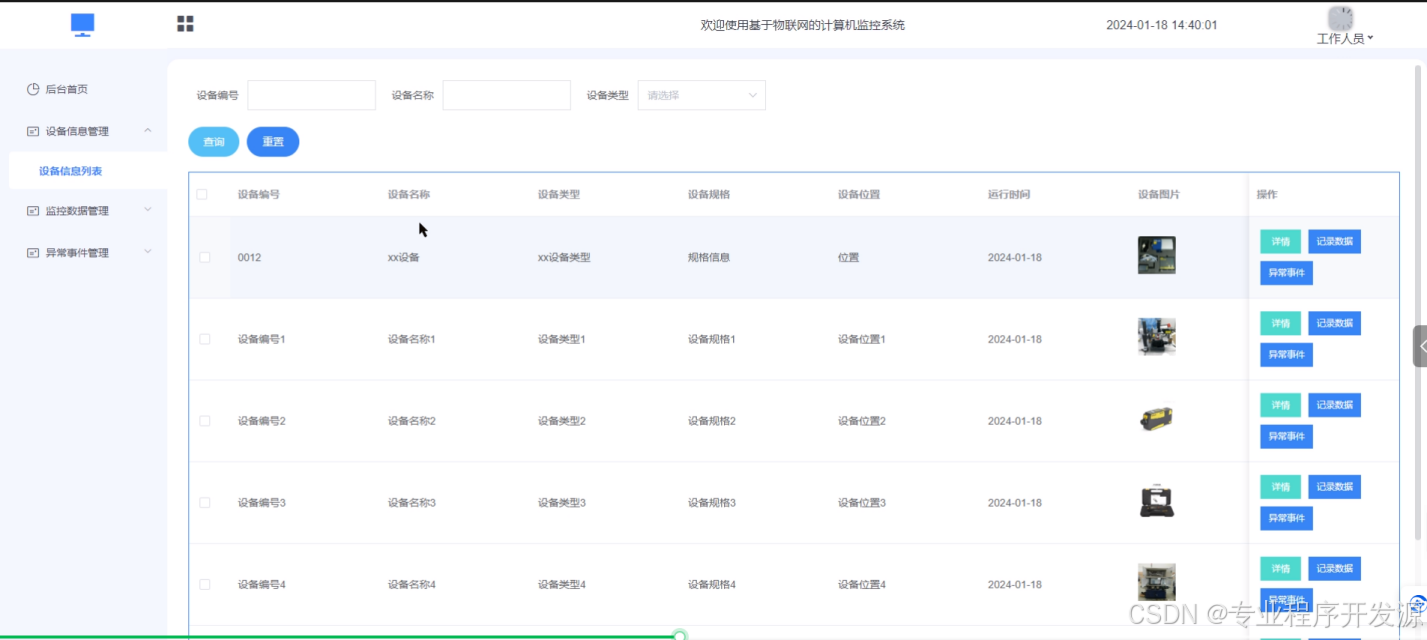Open 设备信息管理 sidebar menu
1427x640 pixels.
pos(77,131)
